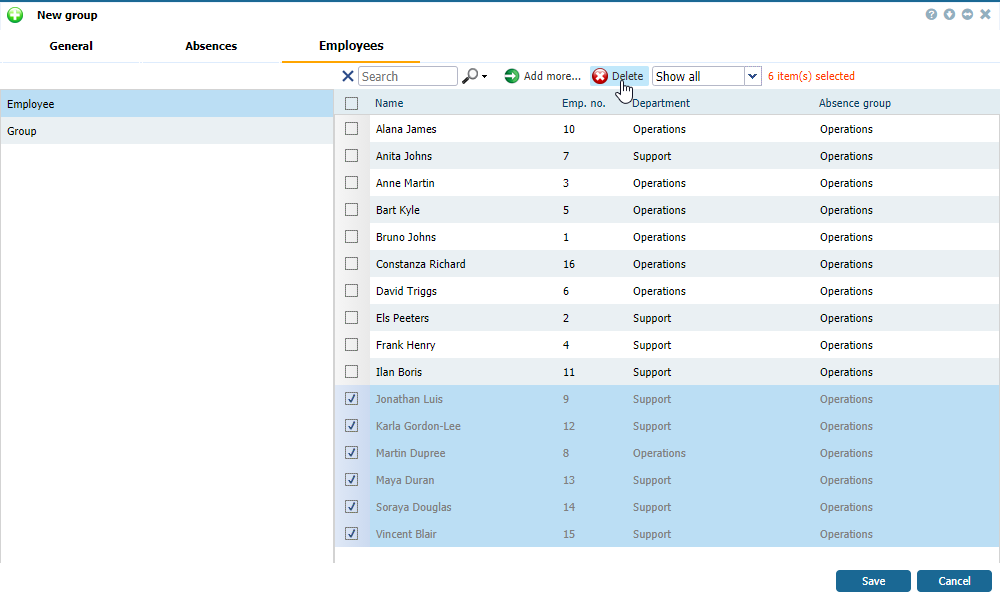1000x600 pixels.
Task: Click the down arrow window icon
Action: pyautogui.click(x=949, y=15)
